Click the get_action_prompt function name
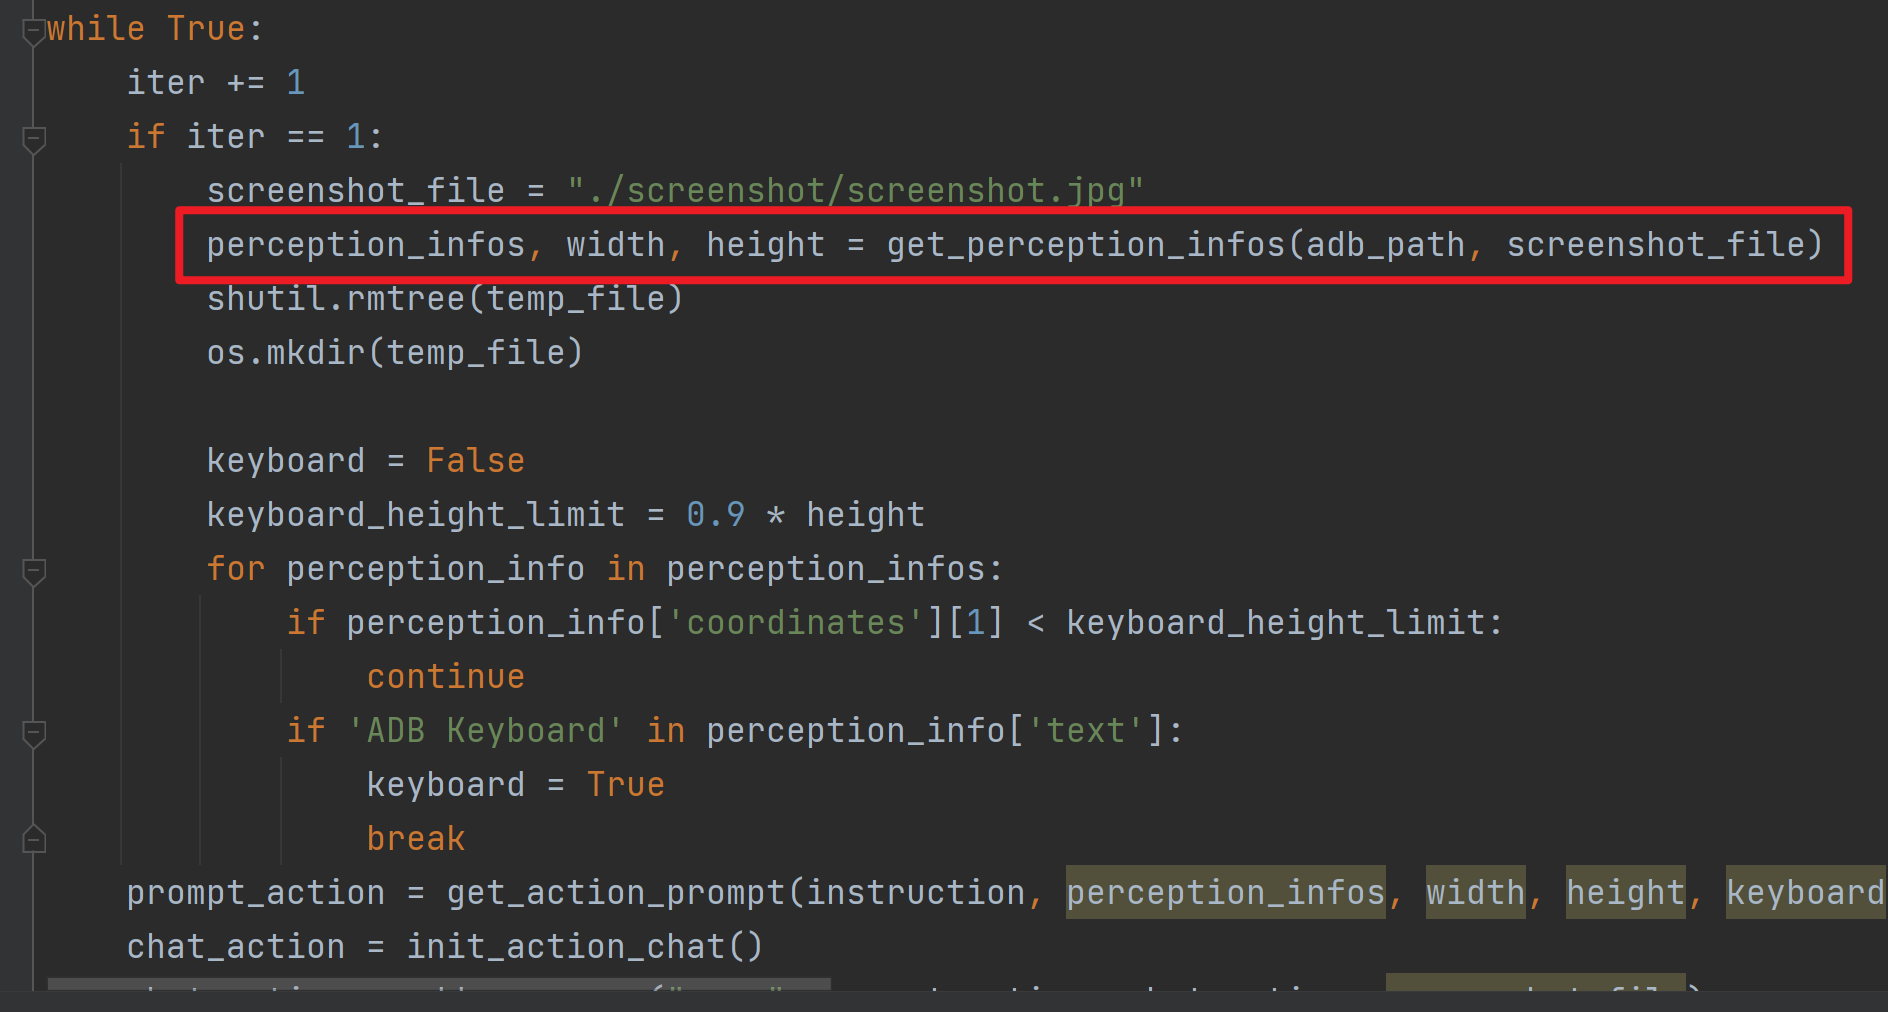The image size is (1888, 1012). 616,893
